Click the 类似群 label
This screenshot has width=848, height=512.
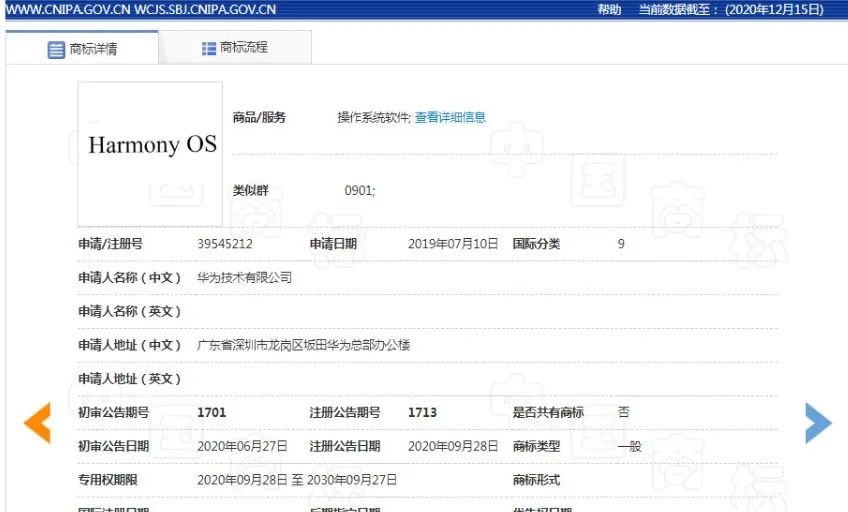[x=250, y=190]
